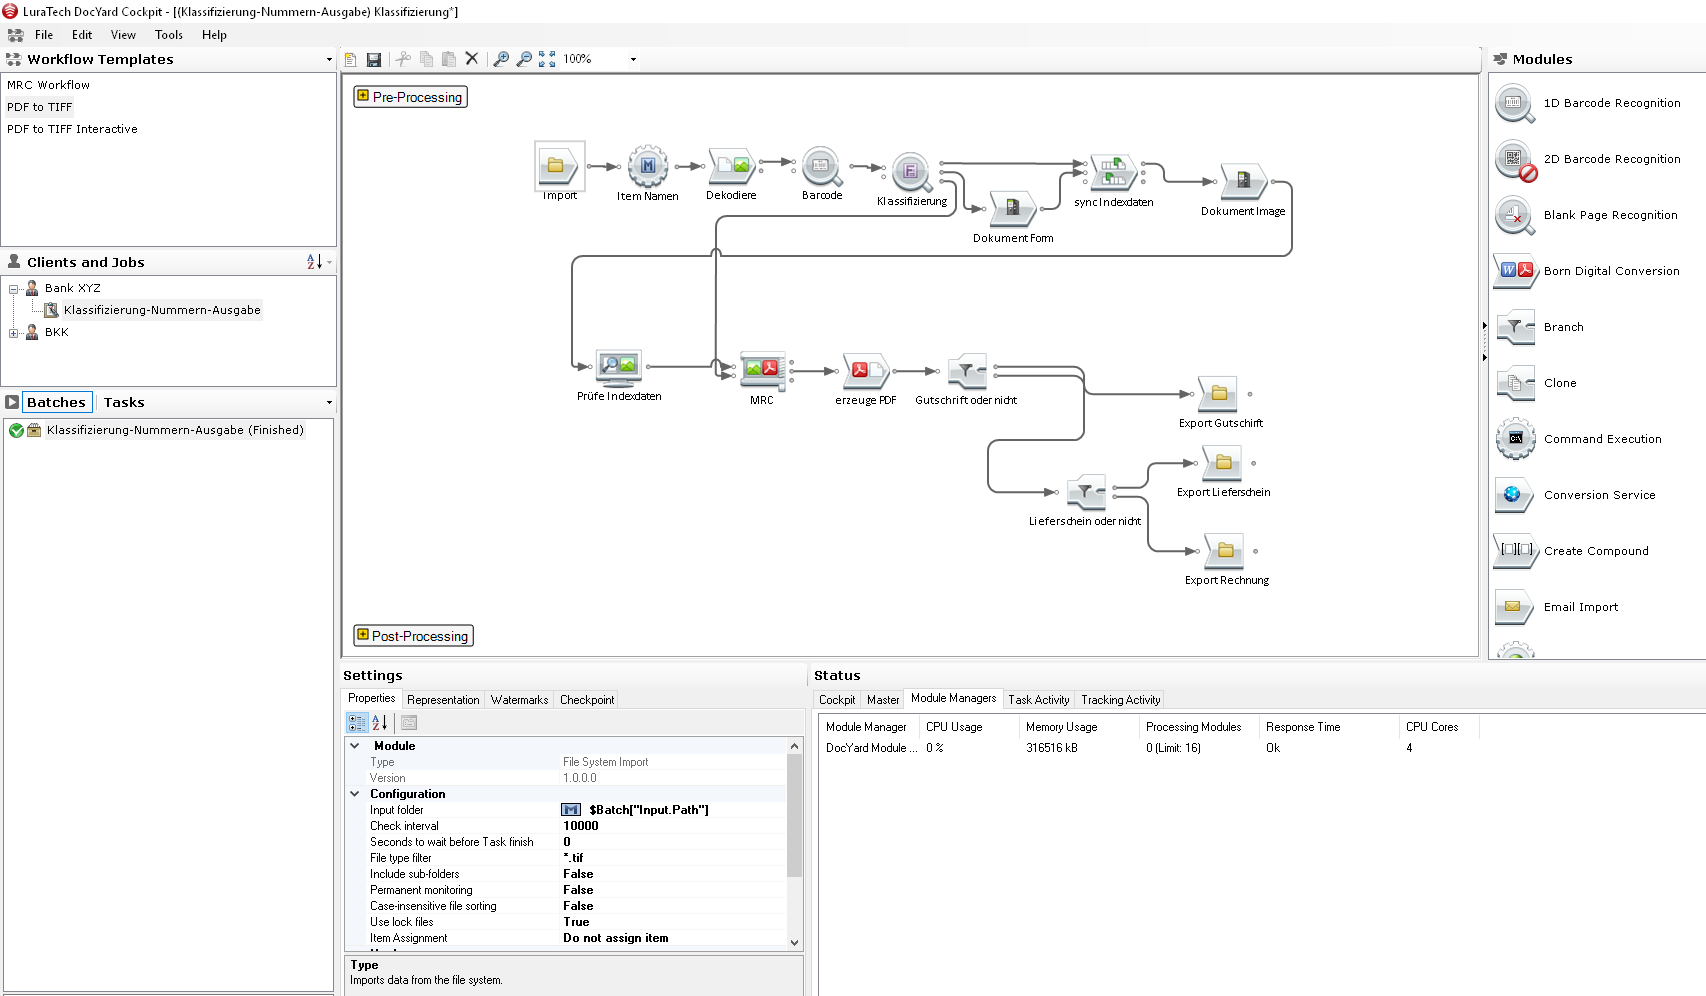The image size is (1706, 996).
Task: Collapse the Bank XYZ tree node
Action: tap(13, 289)
